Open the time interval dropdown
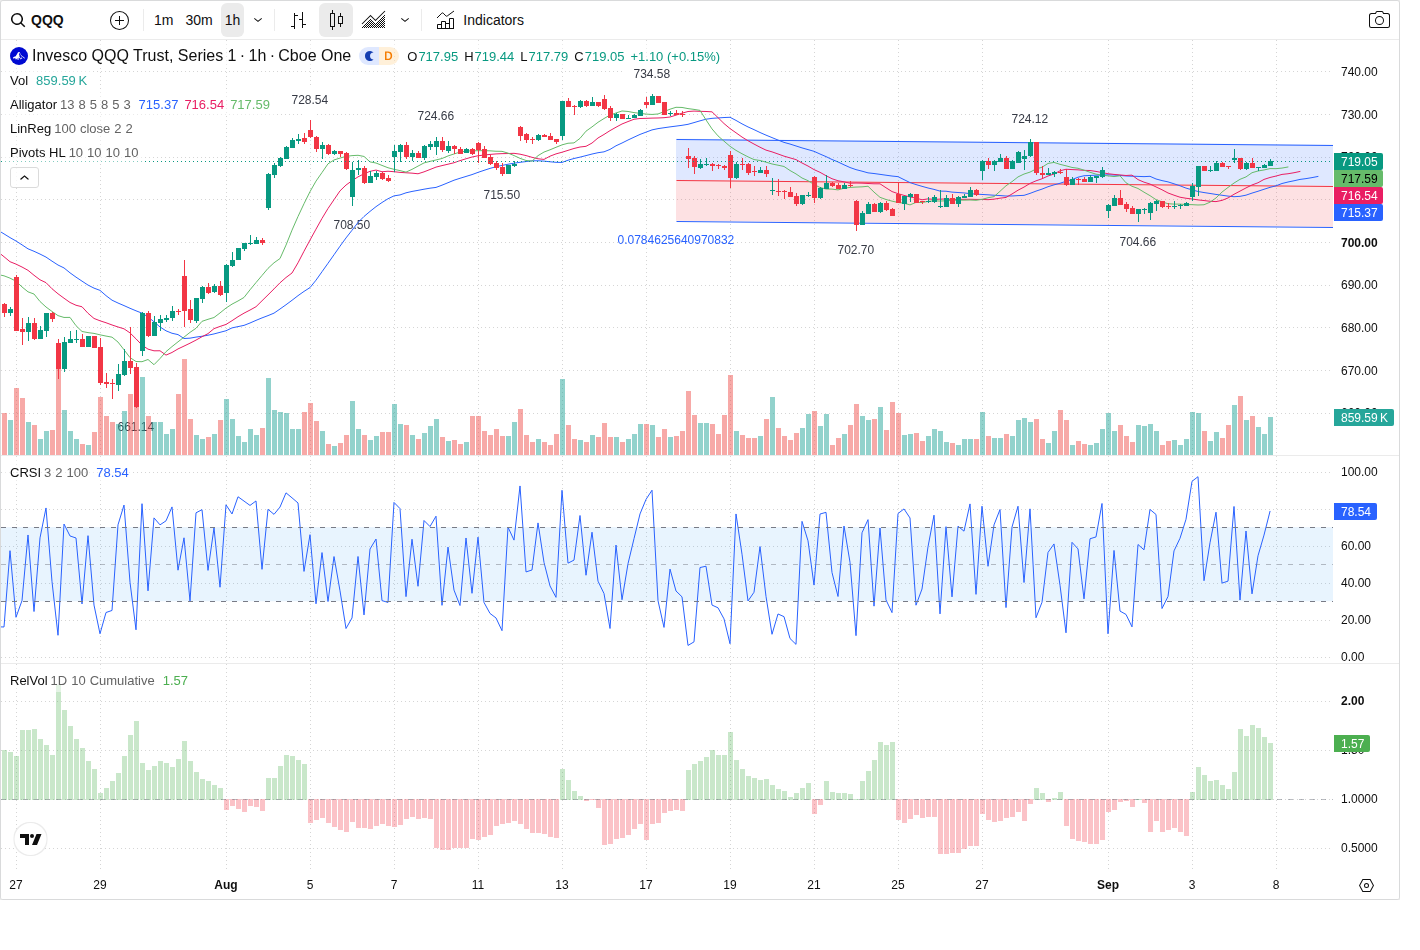Screen dimensions: 1420x950 point(258,20)
